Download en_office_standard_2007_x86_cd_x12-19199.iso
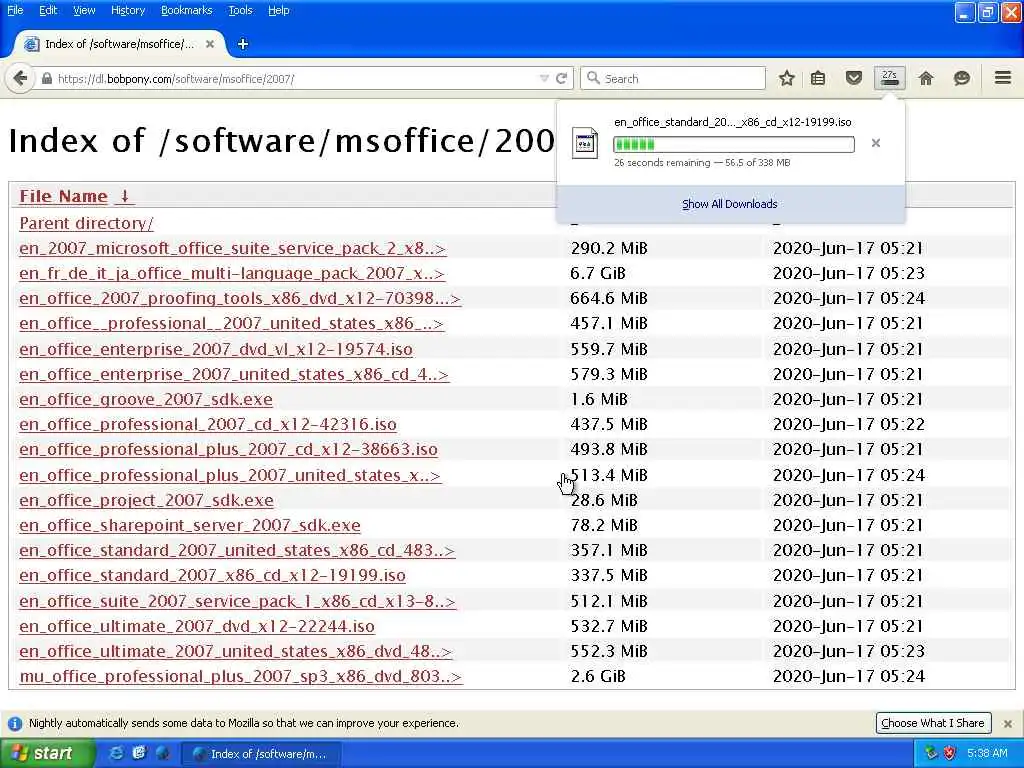 [x=212, y=575]
